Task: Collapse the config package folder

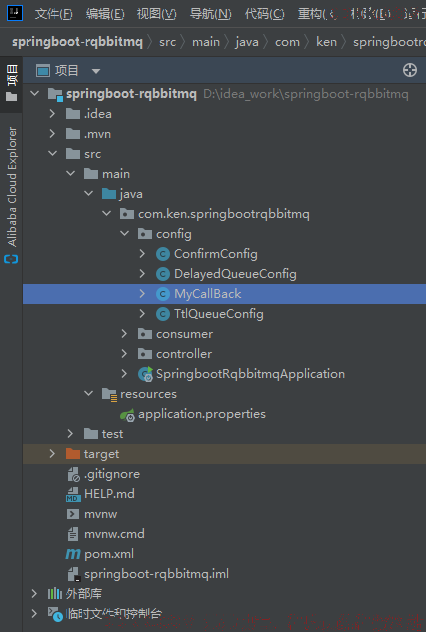Action: (x=125, y=233)
